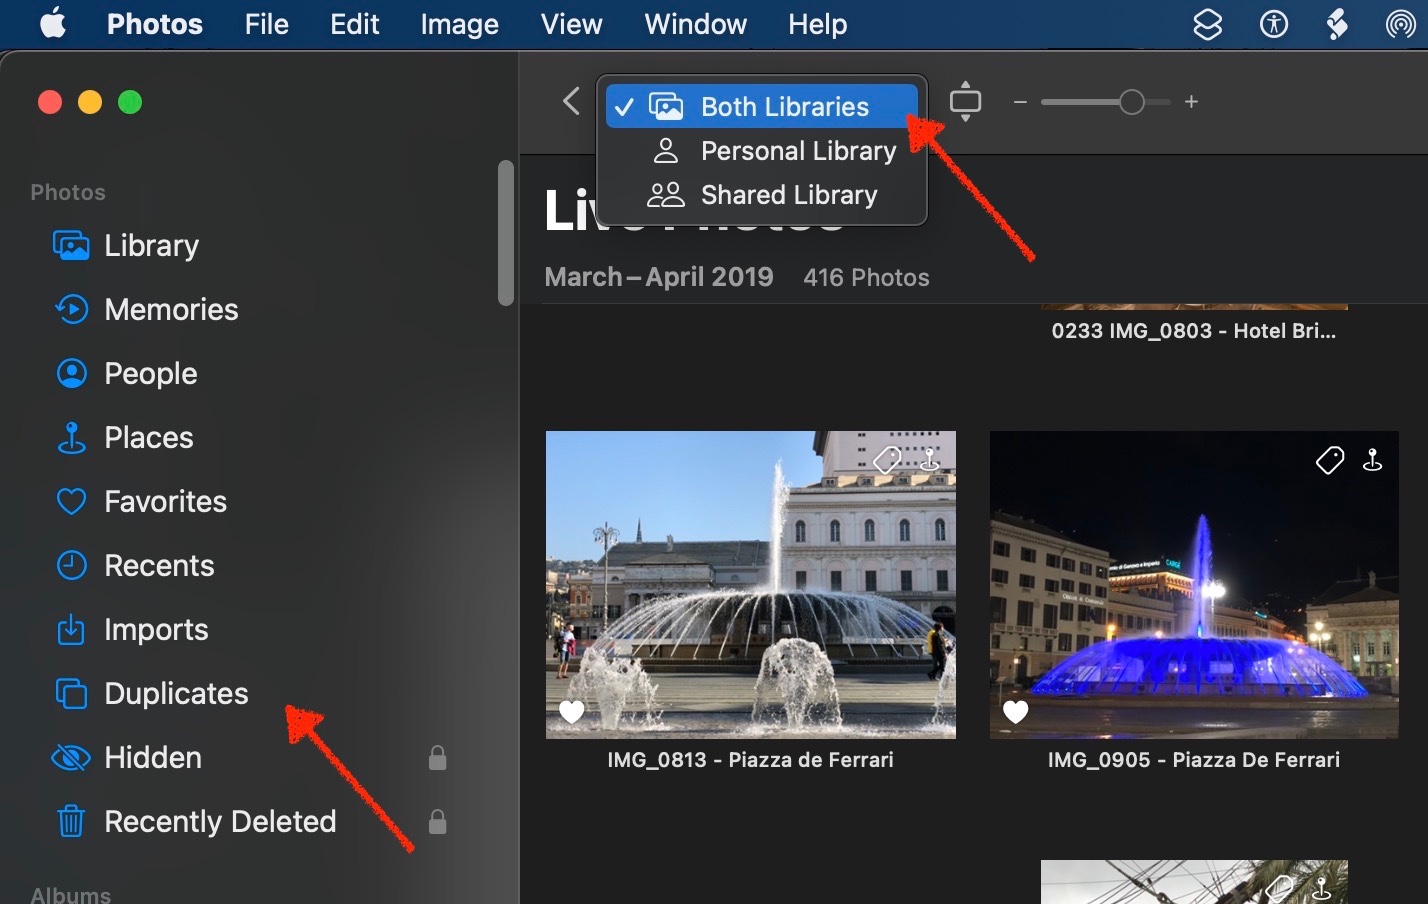
Task: Click the caption 0233 IMG_0803 - Hotel Bri…
Action: pos(1194,331)
